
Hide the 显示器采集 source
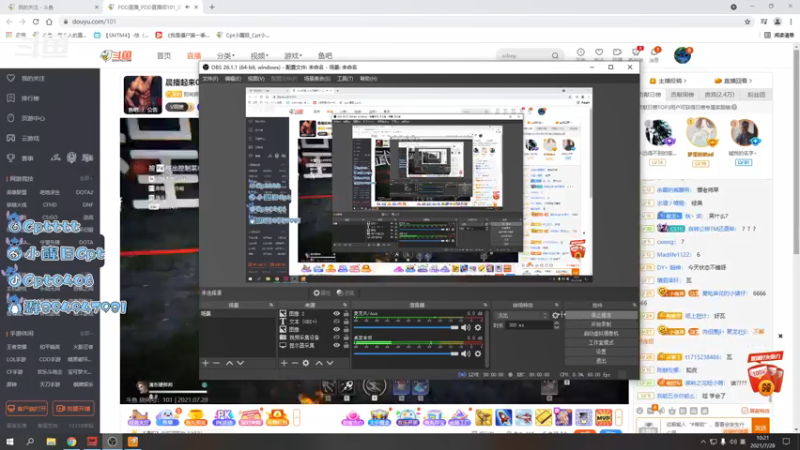point(336,345)
